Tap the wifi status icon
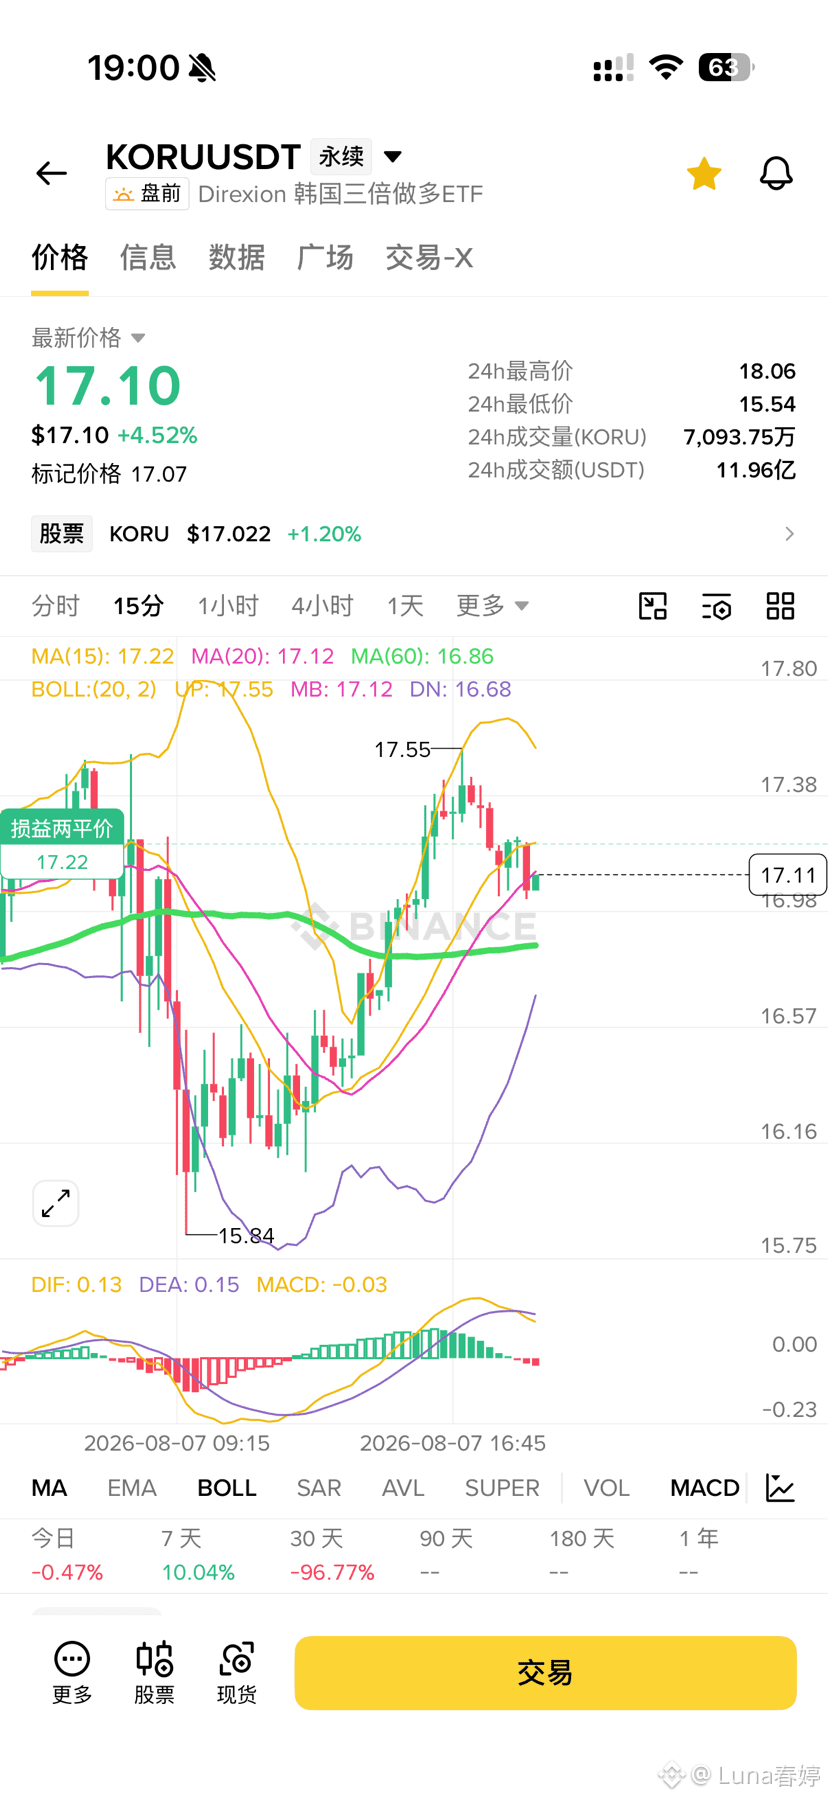 (666, 67)
